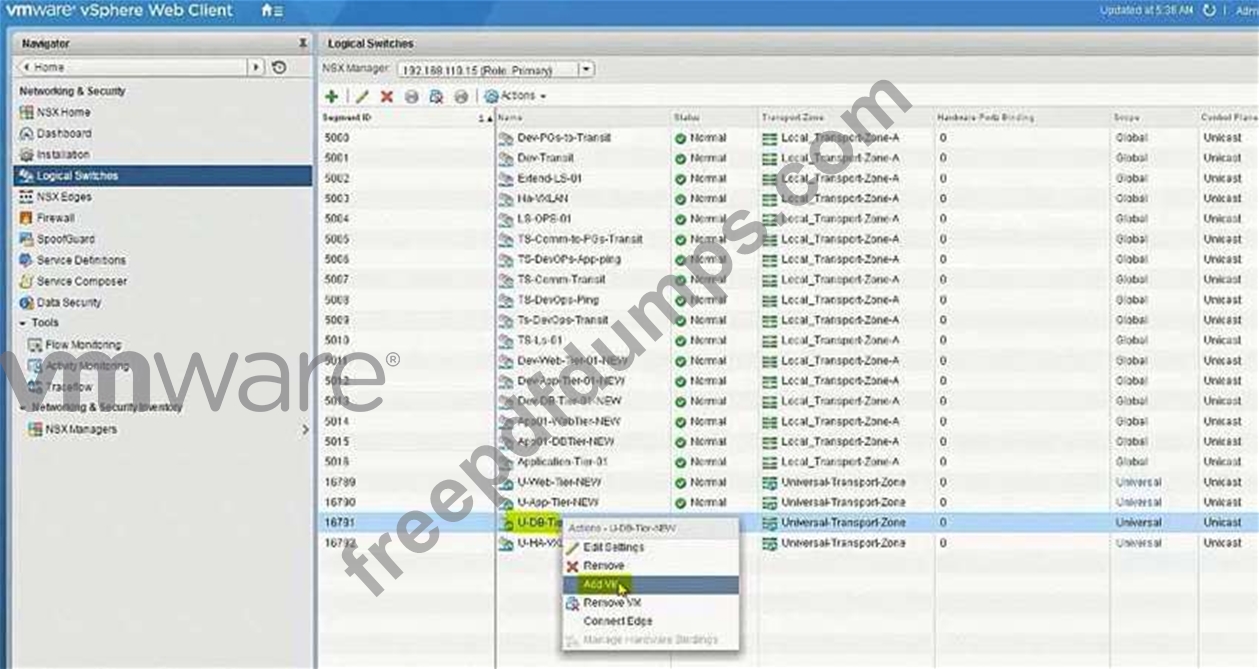1259x669 pixels.
Task: Select the U-Web-Tier-NEW logical switch
Action: point(558,482)
